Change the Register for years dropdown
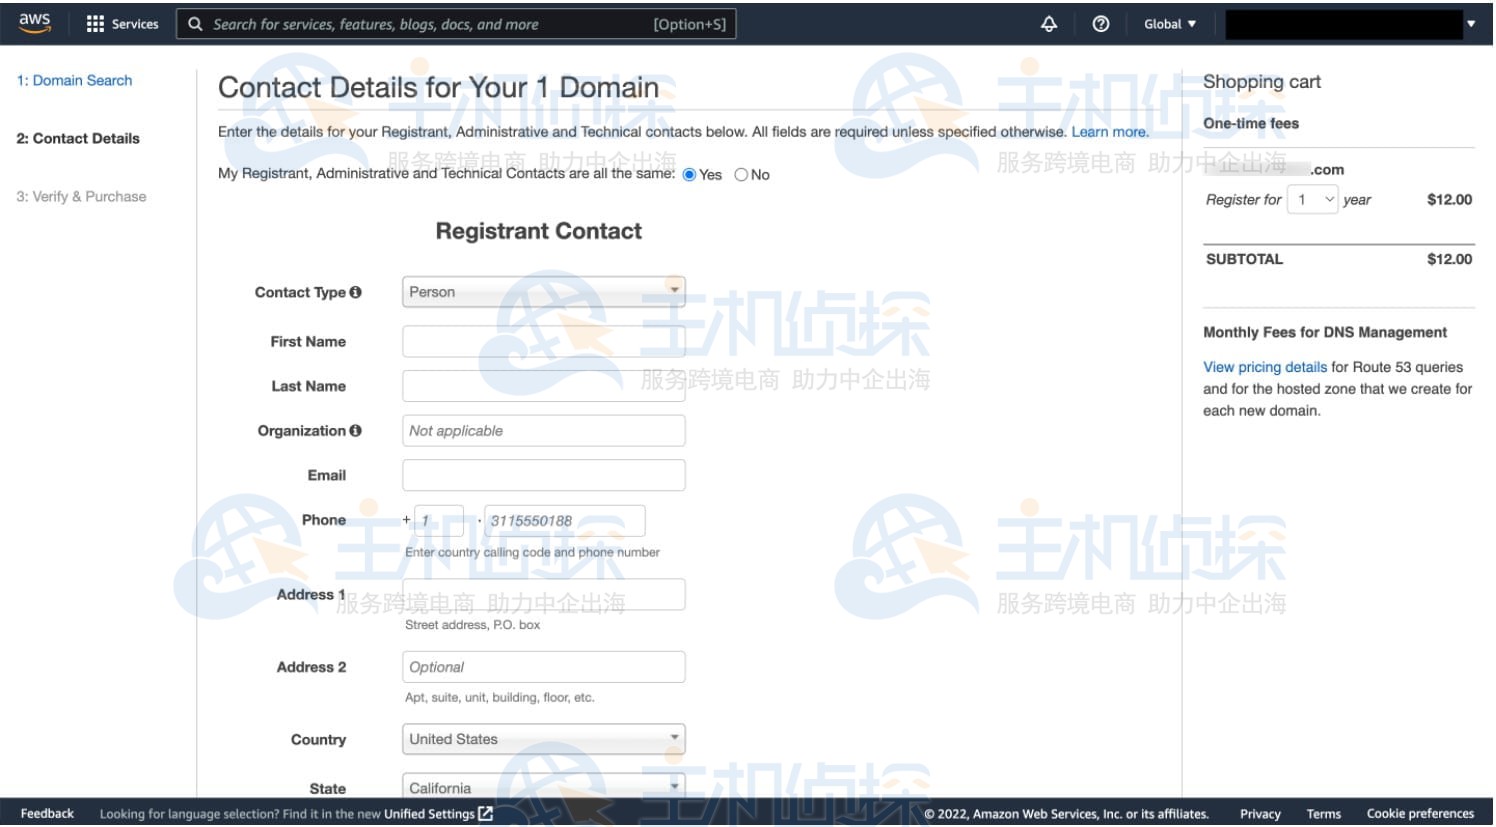 pyautogui.click(x=1312, y=200)
